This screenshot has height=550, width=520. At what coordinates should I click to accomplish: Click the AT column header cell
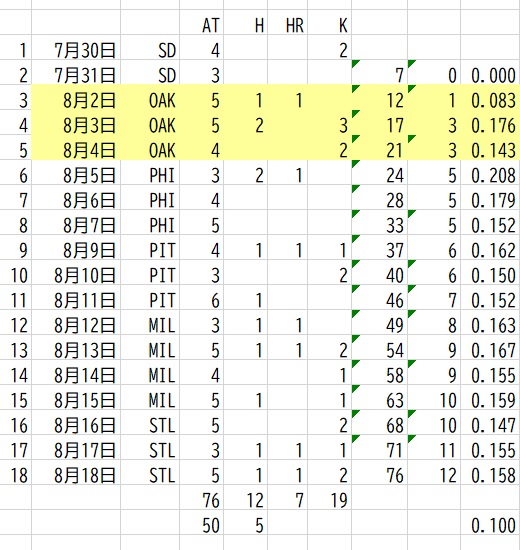pos(202,22)
